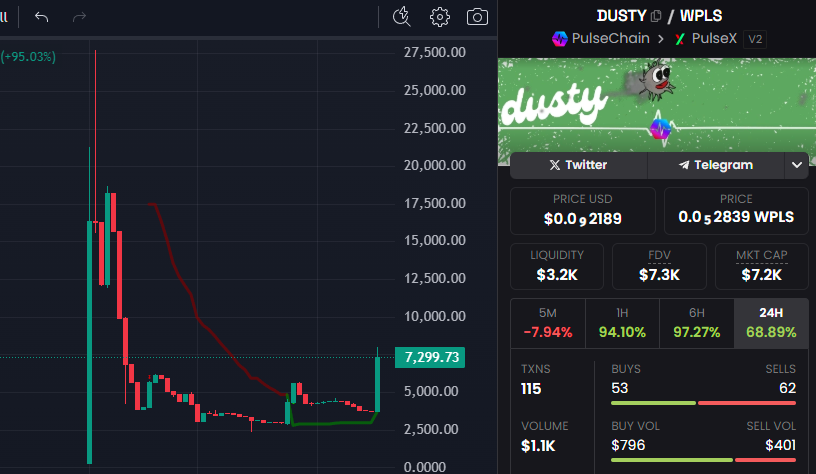This screenshot has height=474, width=816.
Task: Open the quick search lightning icon
Action: 401,17
